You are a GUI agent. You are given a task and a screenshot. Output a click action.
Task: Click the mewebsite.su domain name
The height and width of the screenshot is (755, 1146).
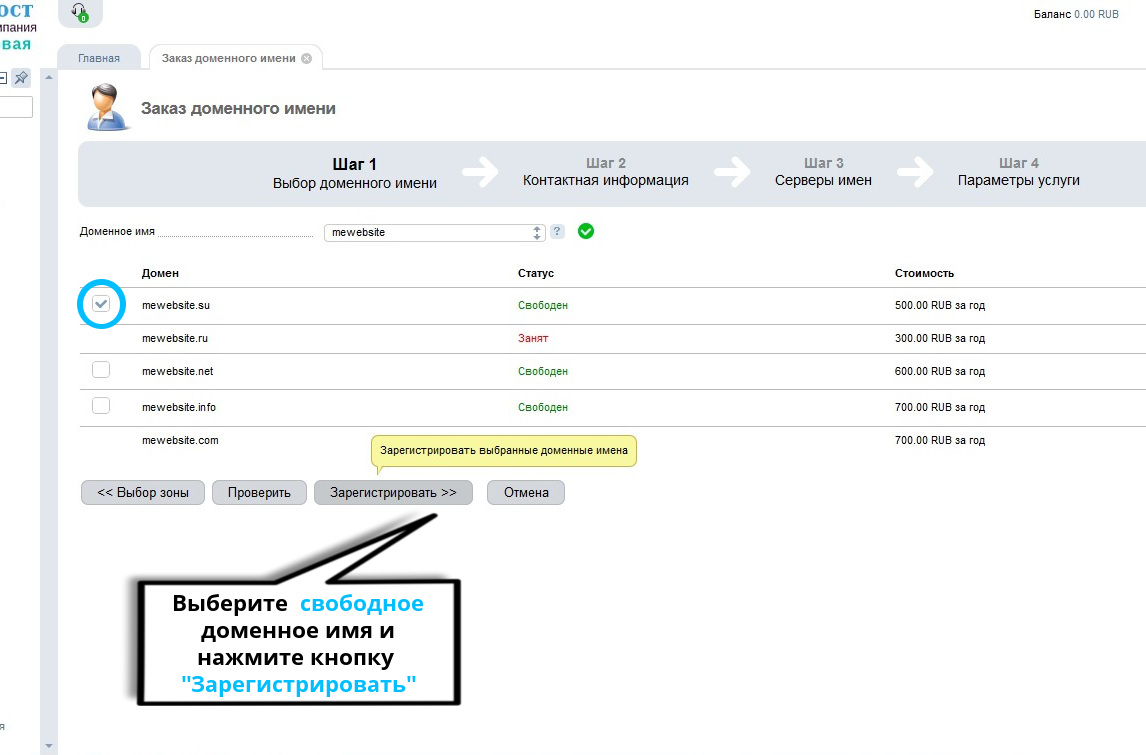click(176, 306)
